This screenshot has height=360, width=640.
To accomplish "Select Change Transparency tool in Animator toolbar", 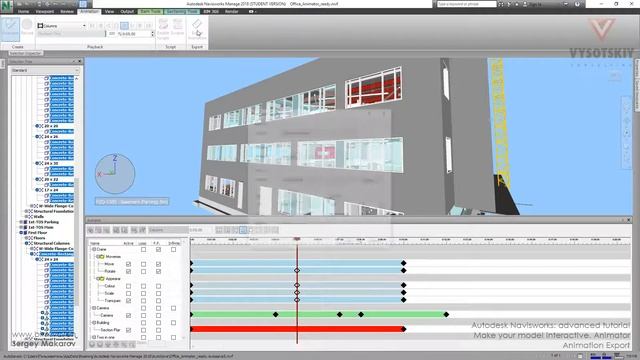I will 124,230.
